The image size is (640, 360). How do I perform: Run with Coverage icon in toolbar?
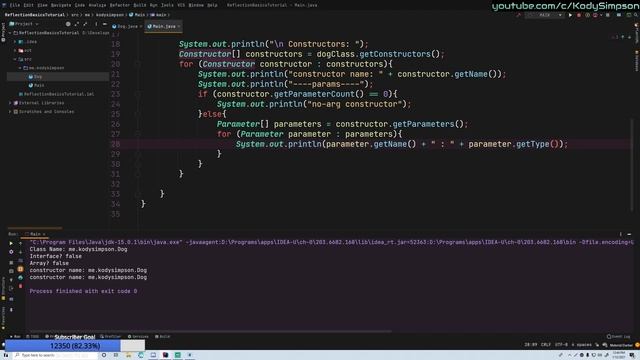coord(587,15)
